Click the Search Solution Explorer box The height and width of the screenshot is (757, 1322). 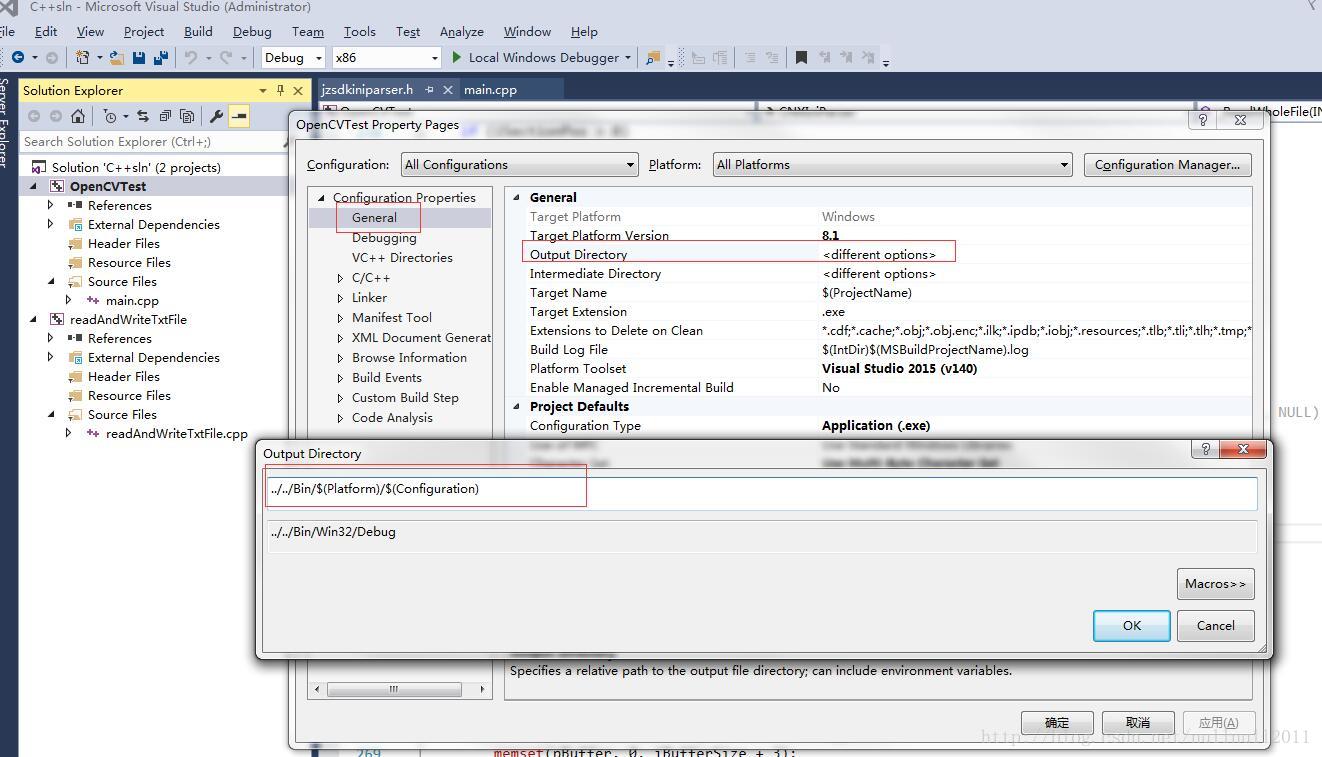click(x=150, y=142)
